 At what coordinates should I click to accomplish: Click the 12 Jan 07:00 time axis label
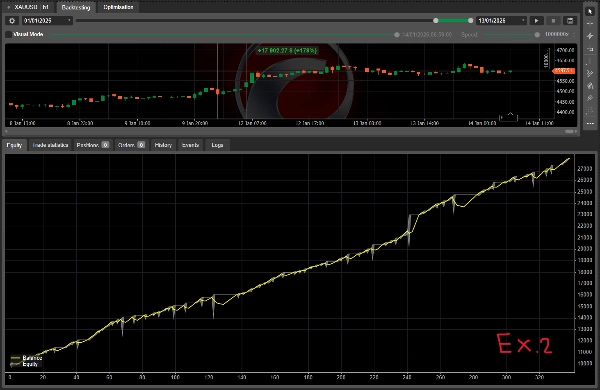[x=253, y=123]
